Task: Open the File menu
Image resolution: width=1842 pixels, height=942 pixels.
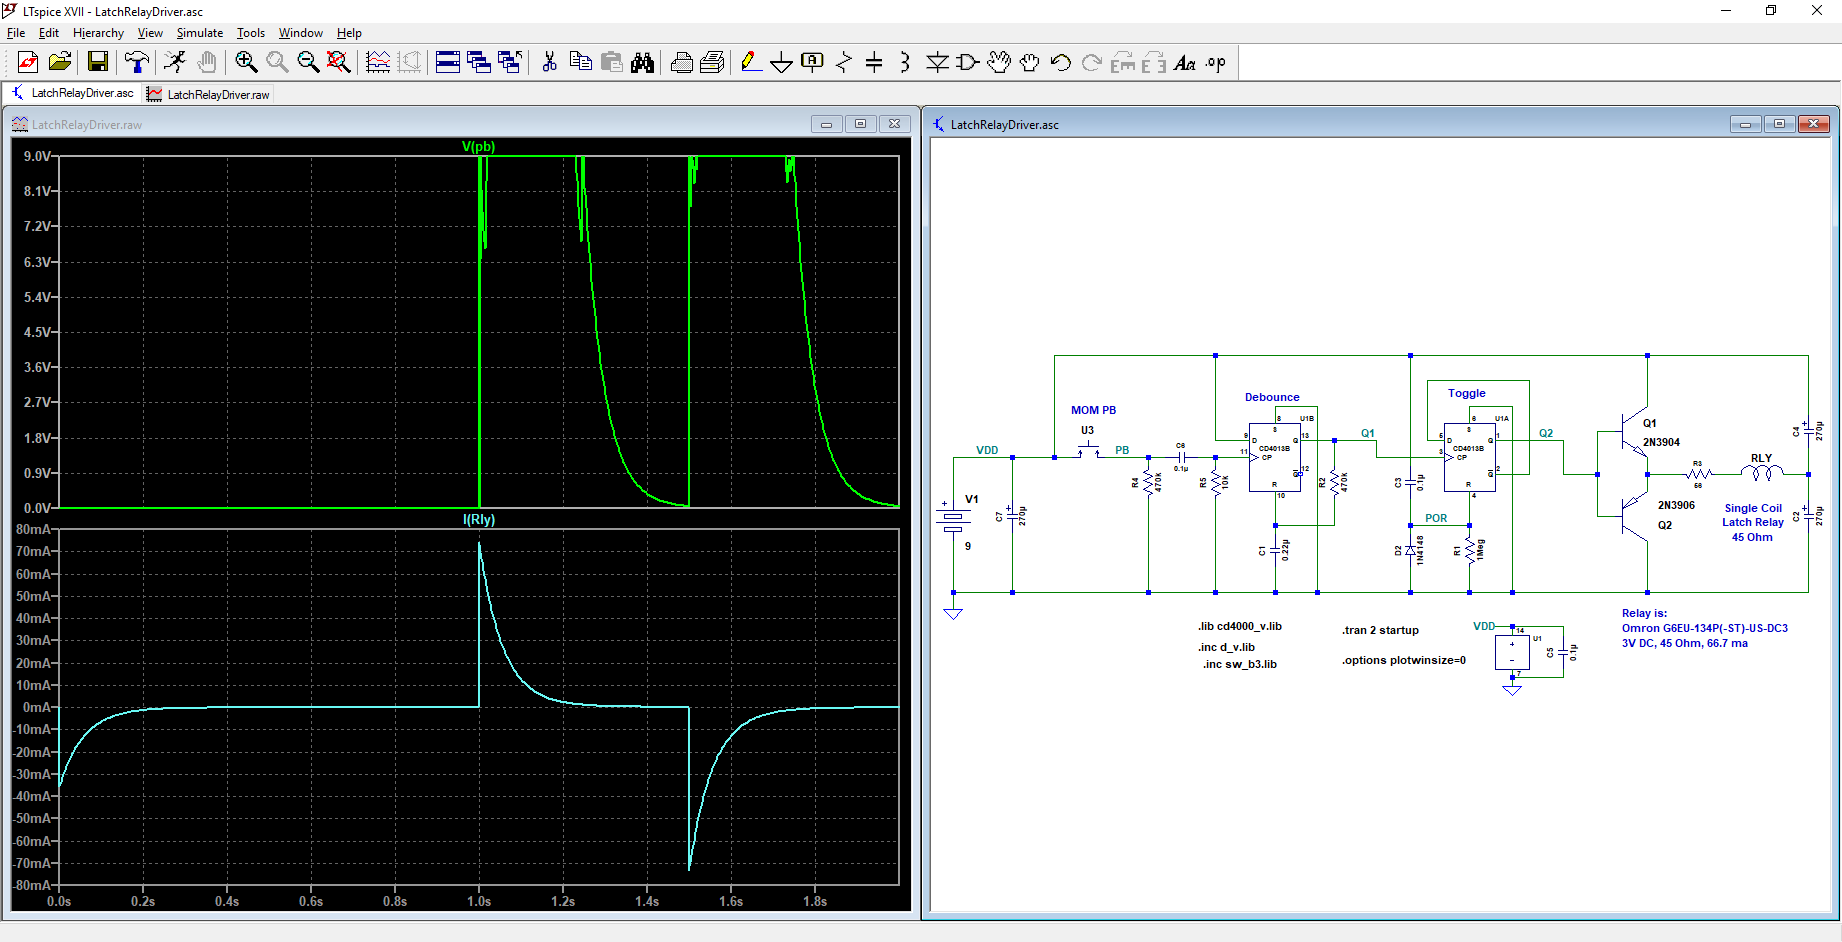Action: [x=16, y=33]
